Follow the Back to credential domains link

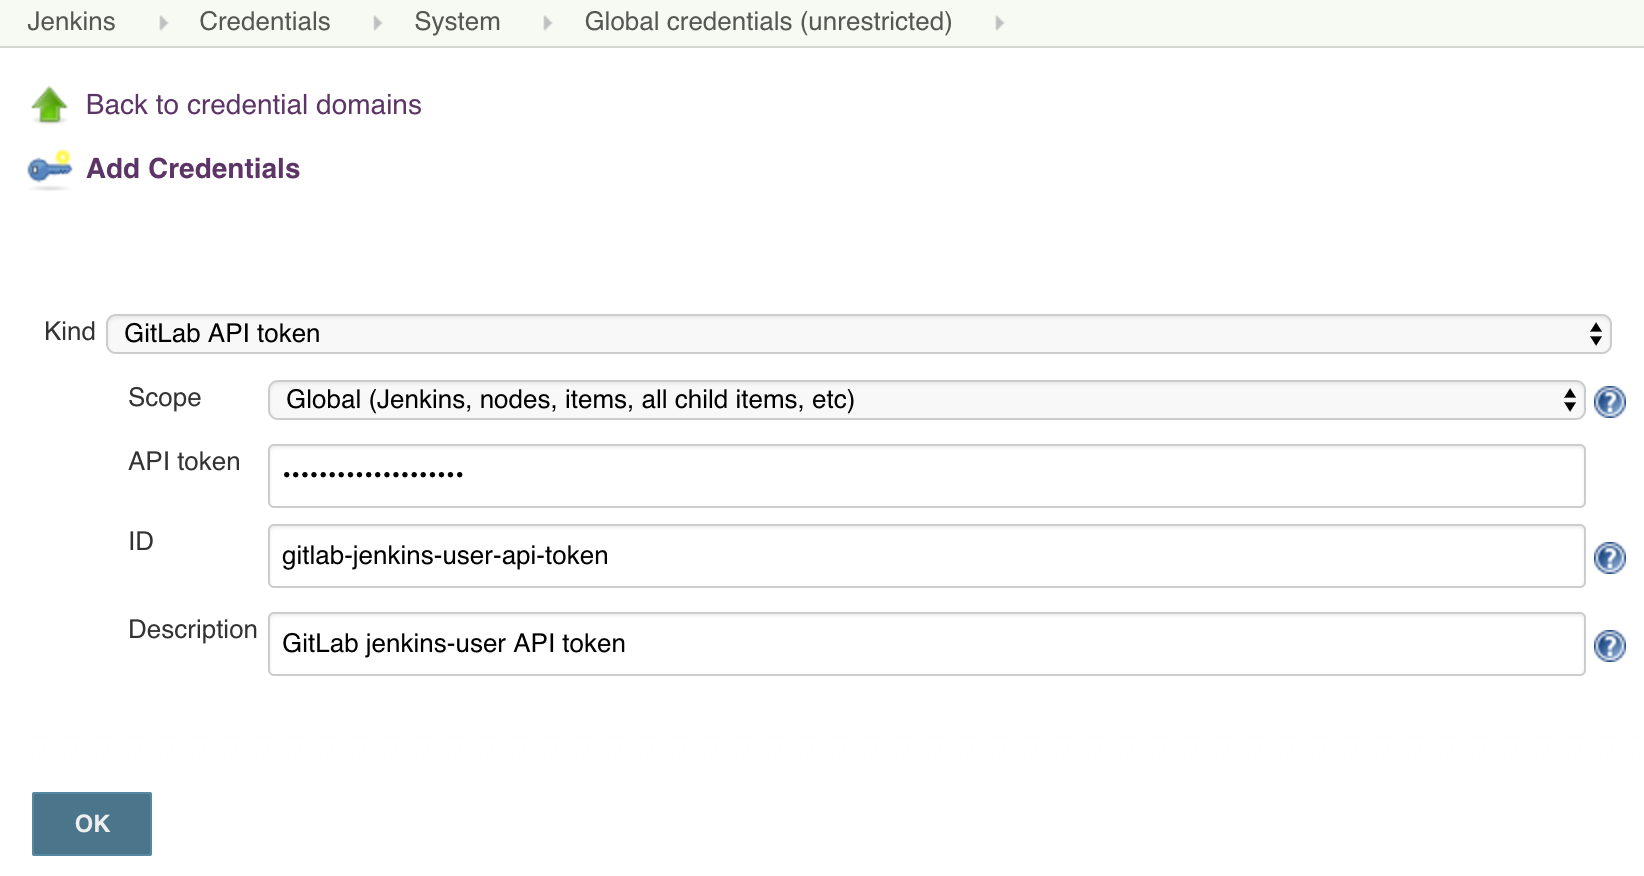pyautogui.click(x=254, y=105)
